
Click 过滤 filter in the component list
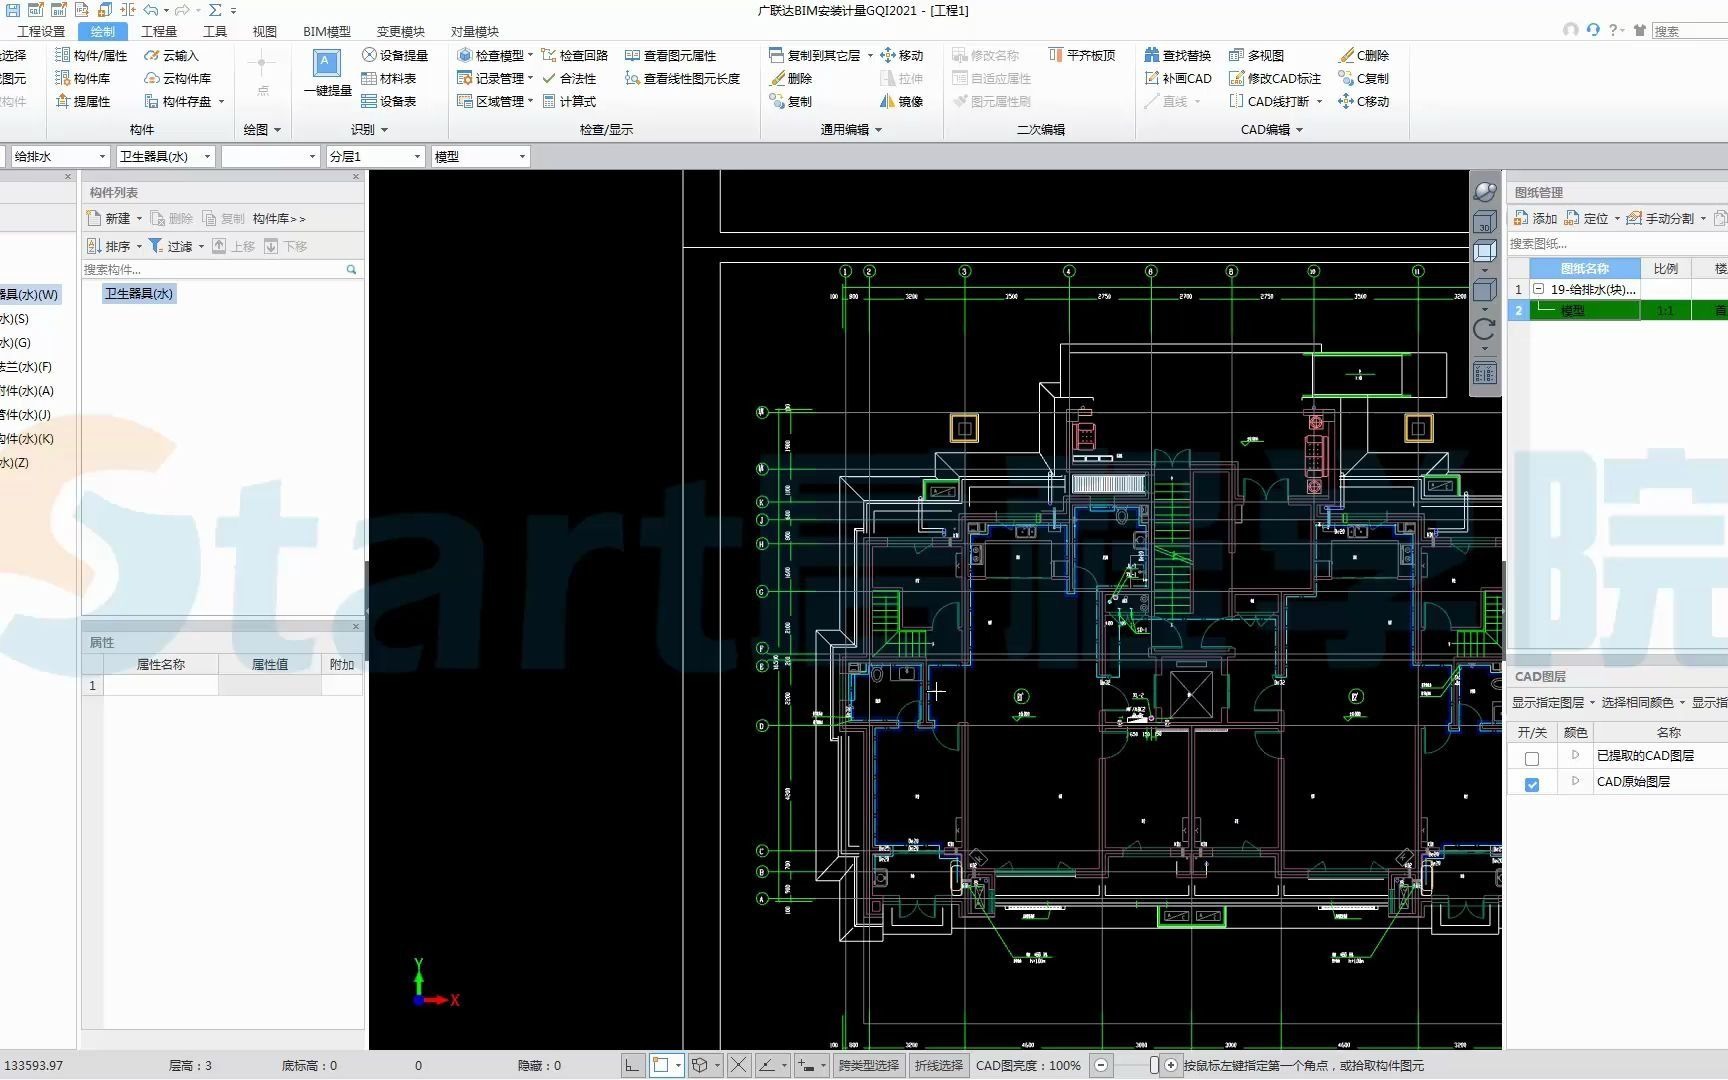click(x=172, y=246)
